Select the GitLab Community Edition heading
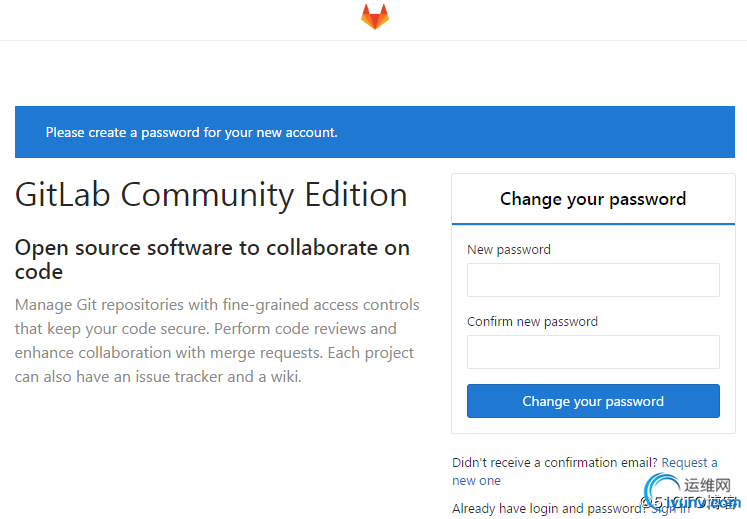 pos(211,194)
